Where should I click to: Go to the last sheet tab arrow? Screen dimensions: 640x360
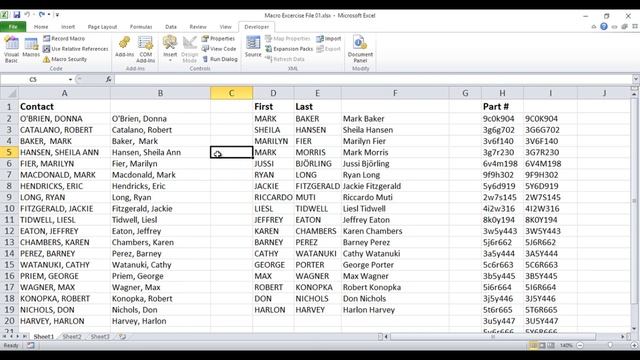pyautogui.click(x=24, y=337)
